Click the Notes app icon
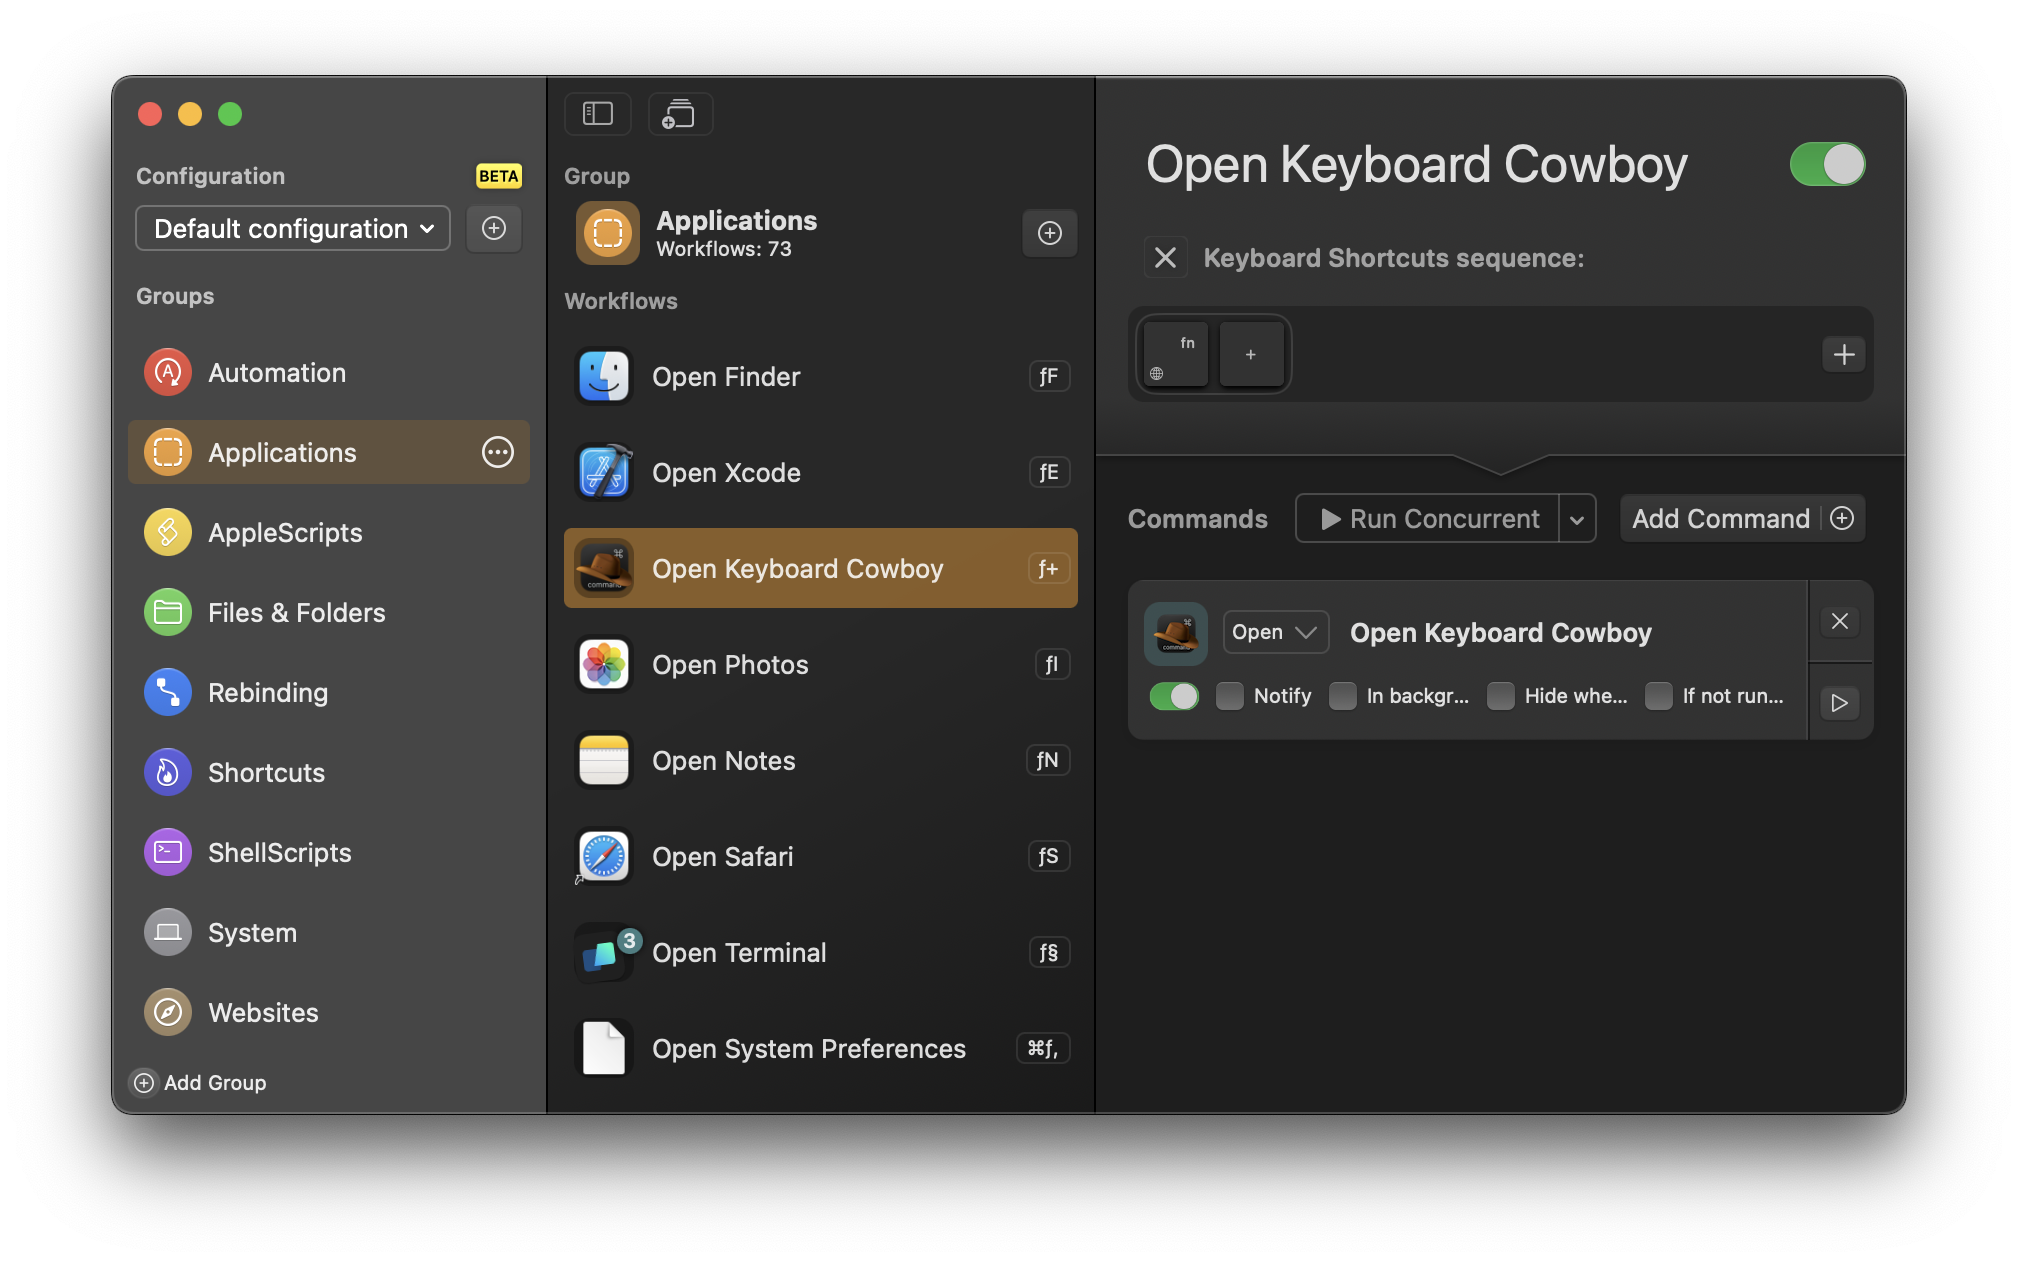Screen dimensions: 2018x1262 coord(604,760)
